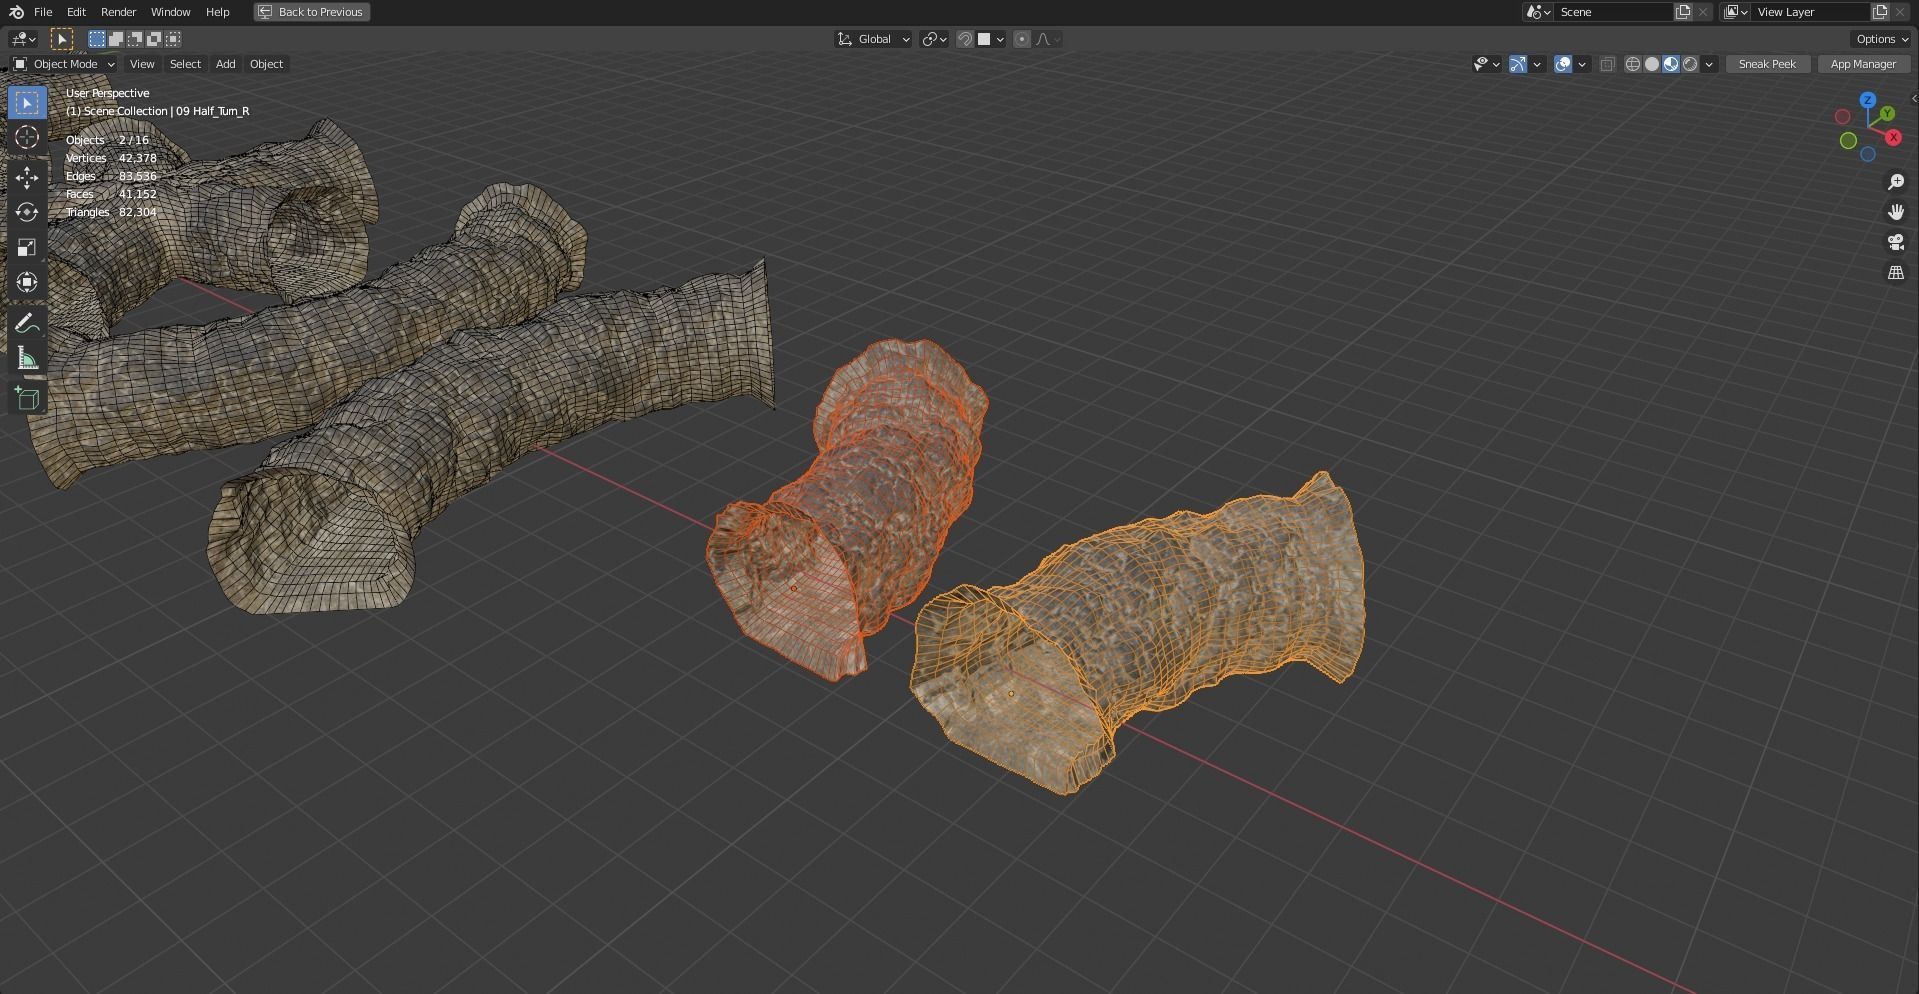This screenshot has width=1919, height=994.
Task: Click the red X axis on gizmo
Action: click(1893, 138)
